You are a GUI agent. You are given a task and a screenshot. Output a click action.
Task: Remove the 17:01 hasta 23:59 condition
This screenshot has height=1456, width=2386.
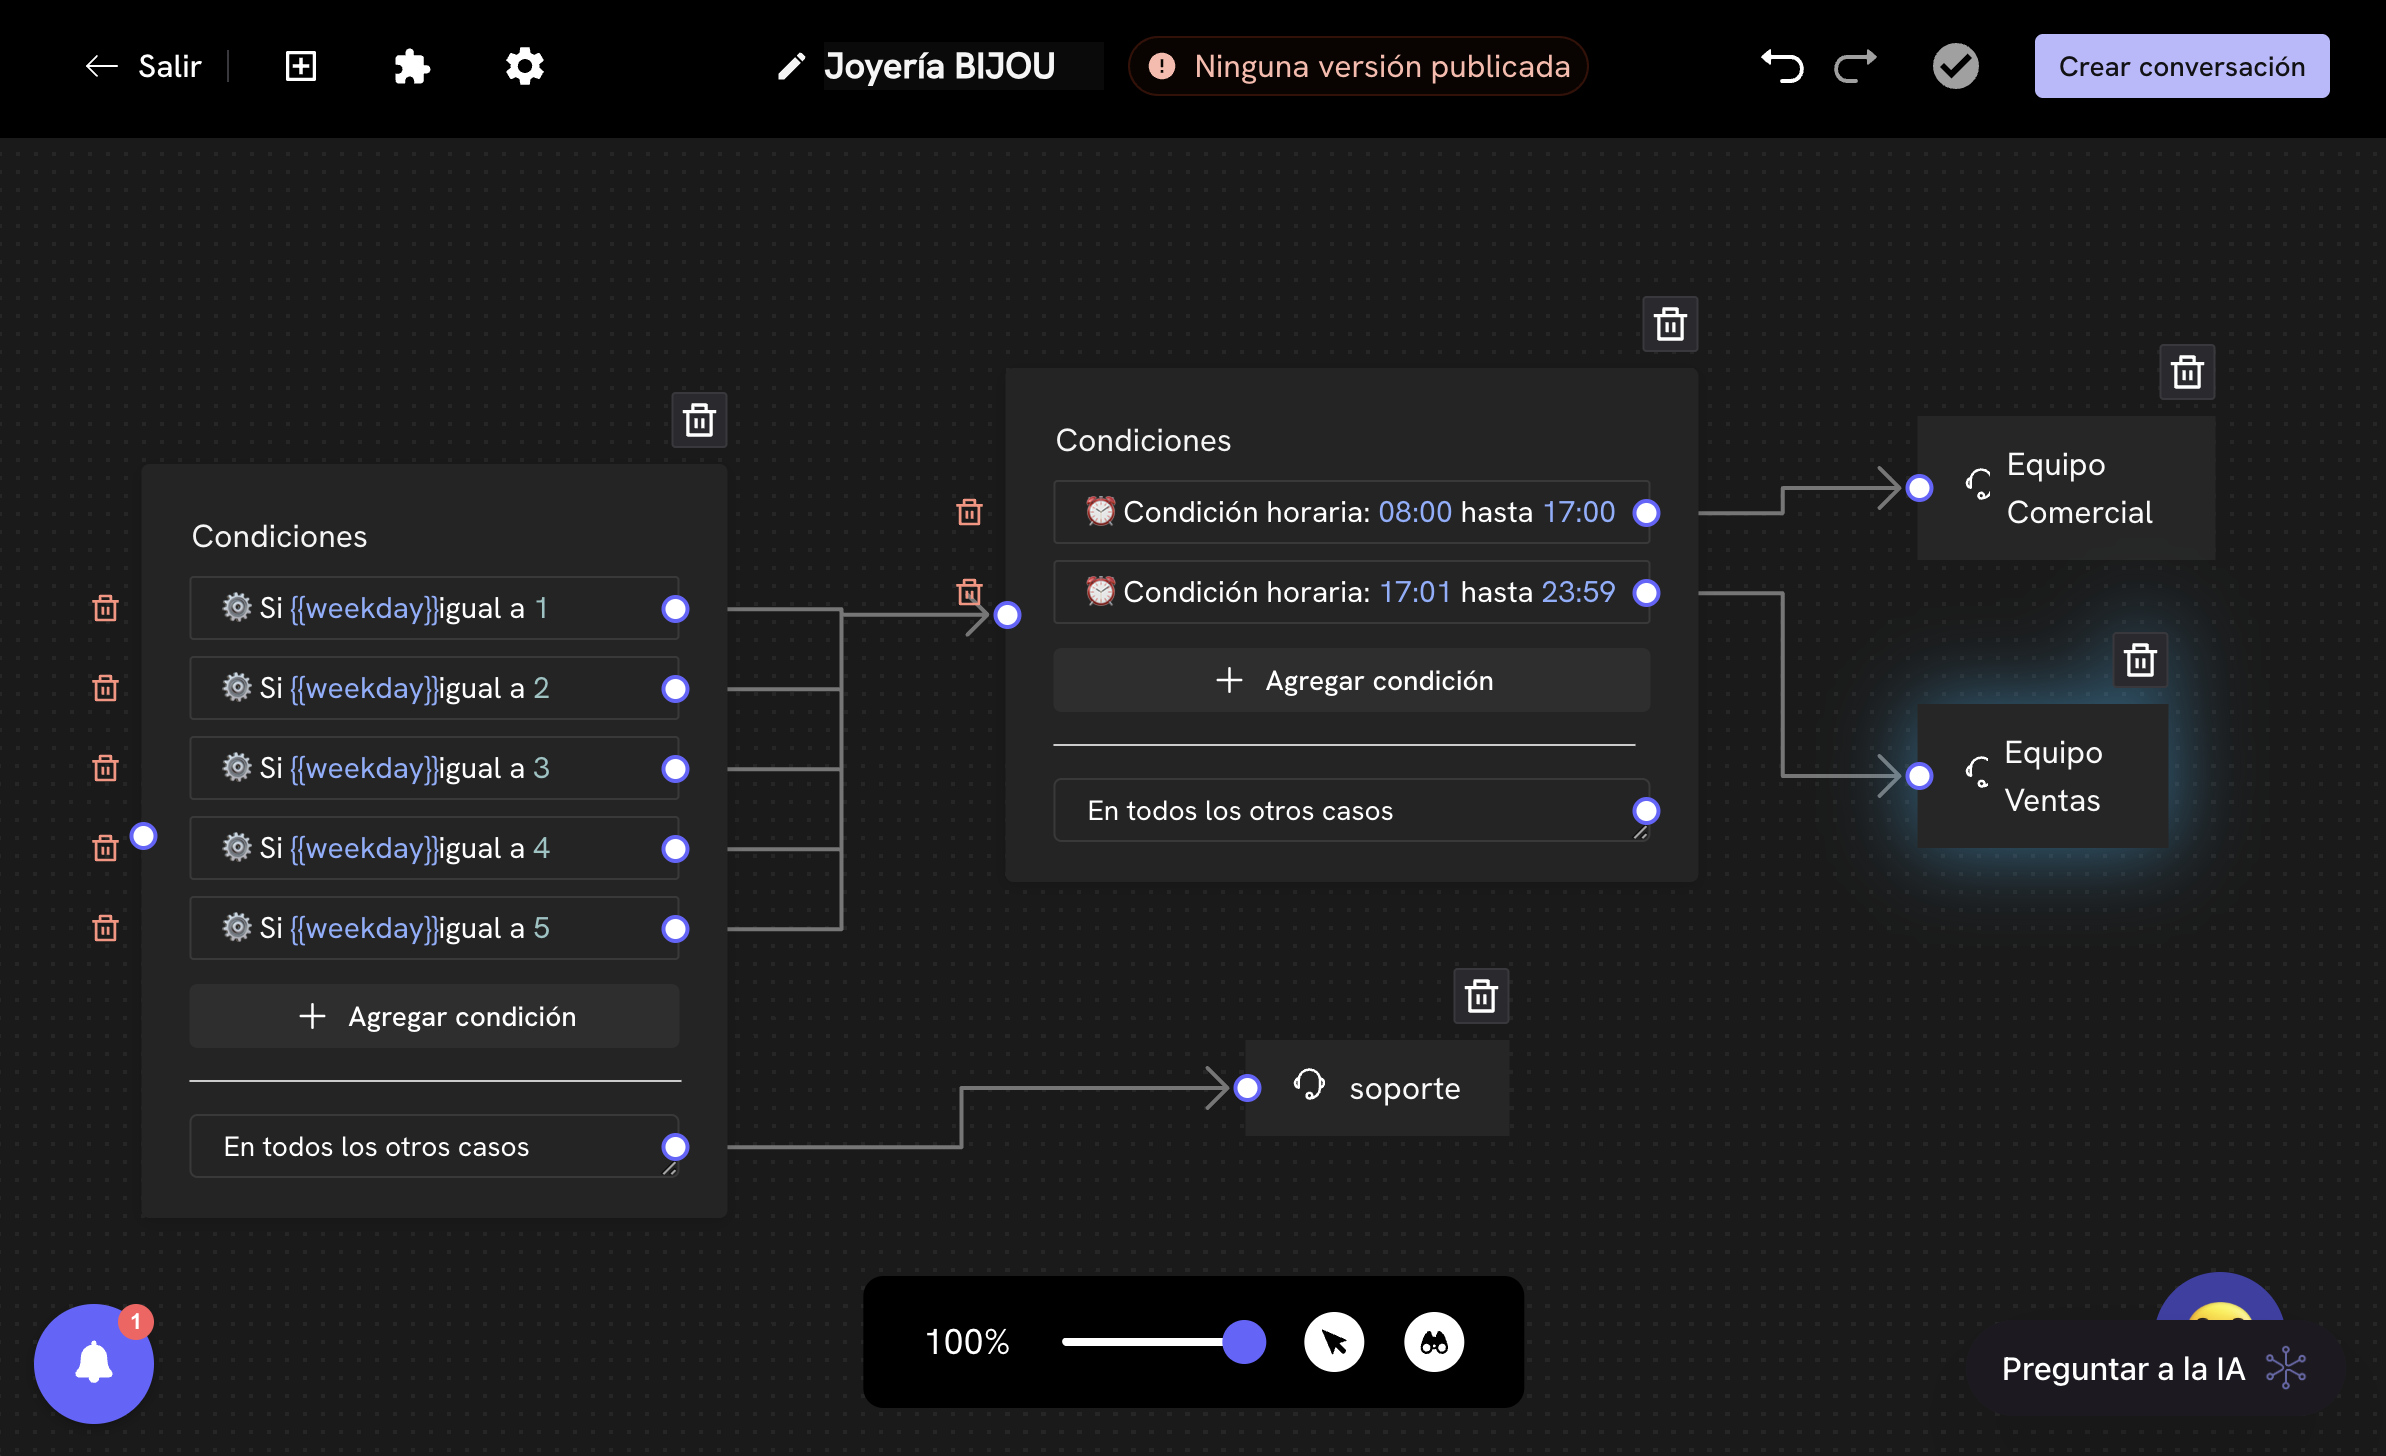click(x=969, y=592)
